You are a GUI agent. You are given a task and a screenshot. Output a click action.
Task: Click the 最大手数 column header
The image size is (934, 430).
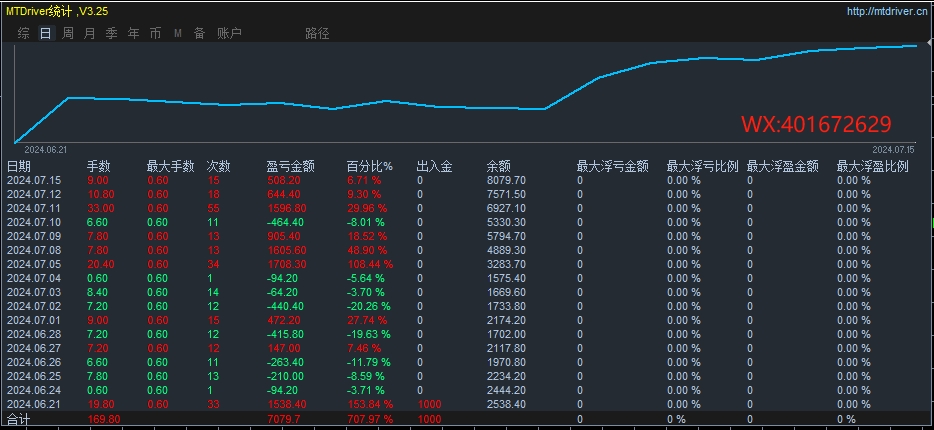[170, 167]
